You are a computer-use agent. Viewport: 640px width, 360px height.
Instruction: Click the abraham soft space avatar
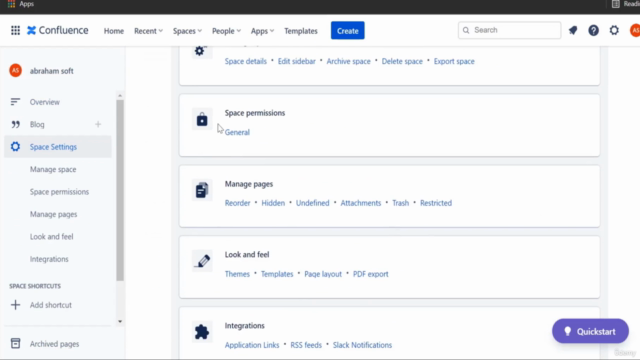point(16,71)
